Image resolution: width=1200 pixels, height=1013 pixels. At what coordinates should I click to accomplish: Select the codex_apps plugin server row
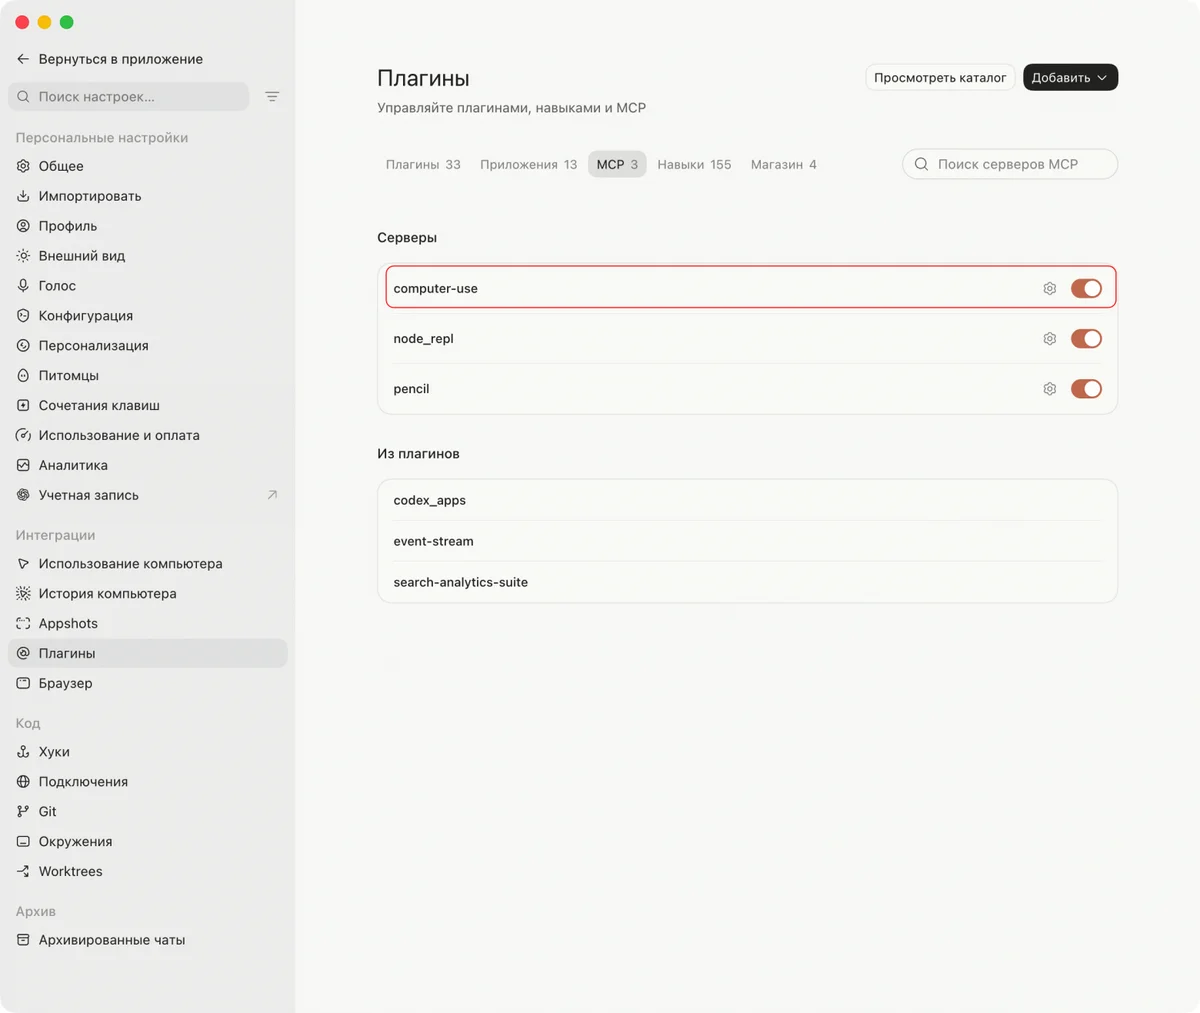point(747,500)
